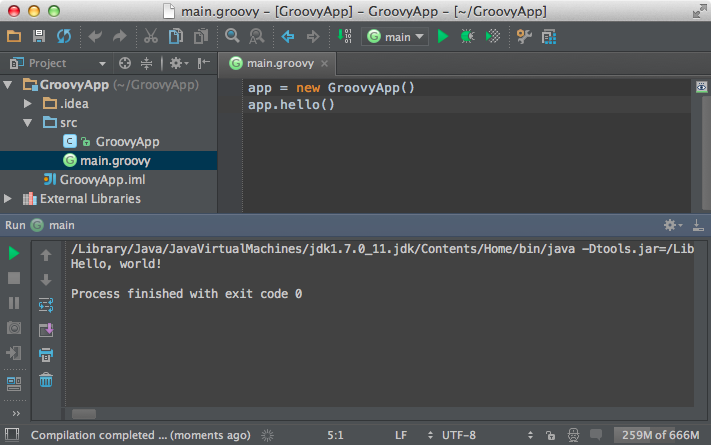Hide the Run tool window
This screenshot has height=445, width=711.
[698, 225]
